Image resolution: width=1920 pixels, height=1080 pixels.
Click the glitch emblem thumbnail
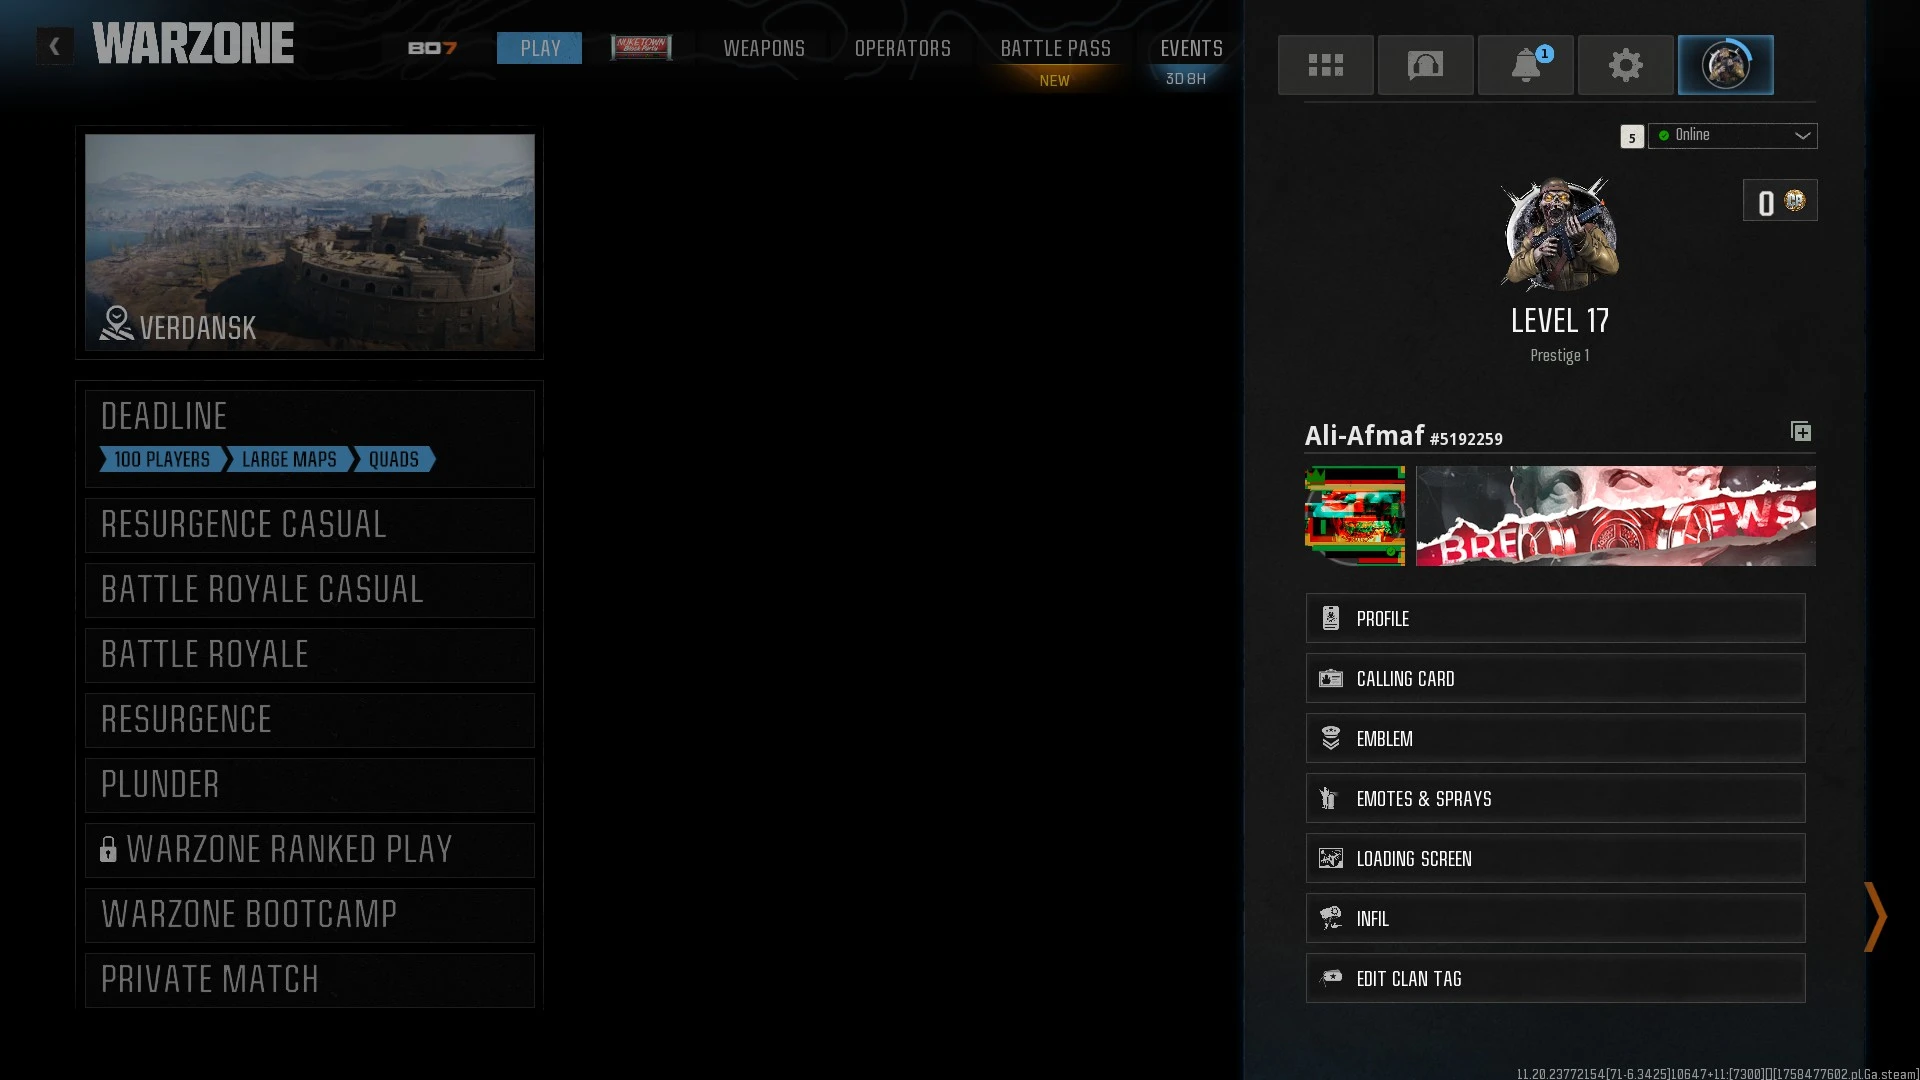(1355, 516)
